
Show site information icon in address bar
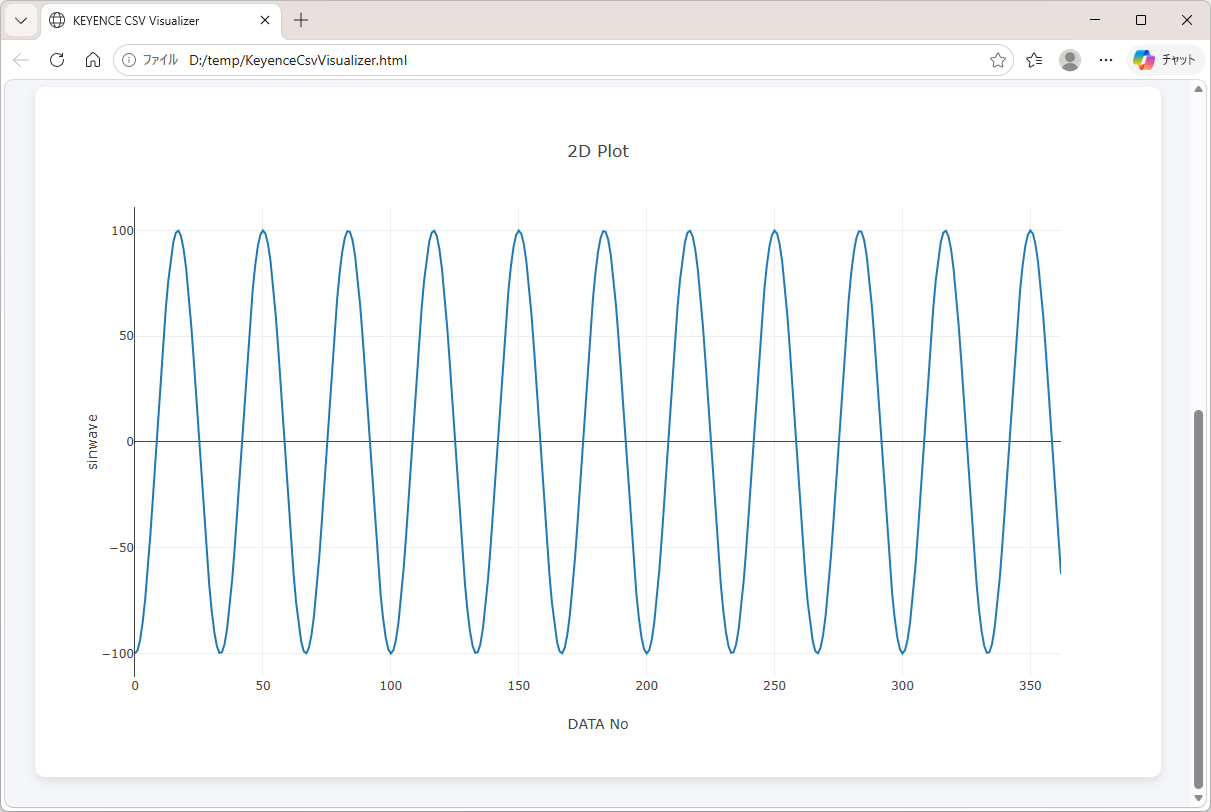pos(129,60)
